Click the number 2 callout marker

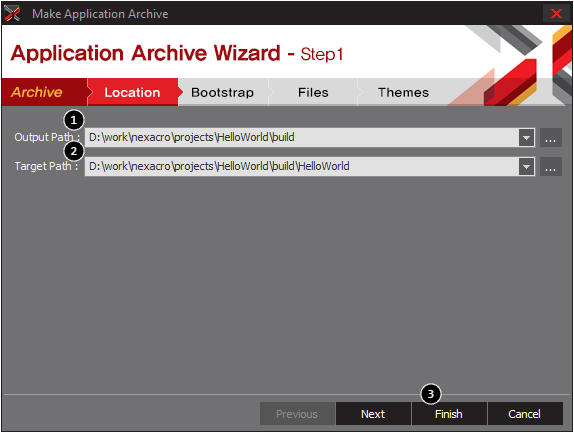pyautogui.click(x=74, y=151)
